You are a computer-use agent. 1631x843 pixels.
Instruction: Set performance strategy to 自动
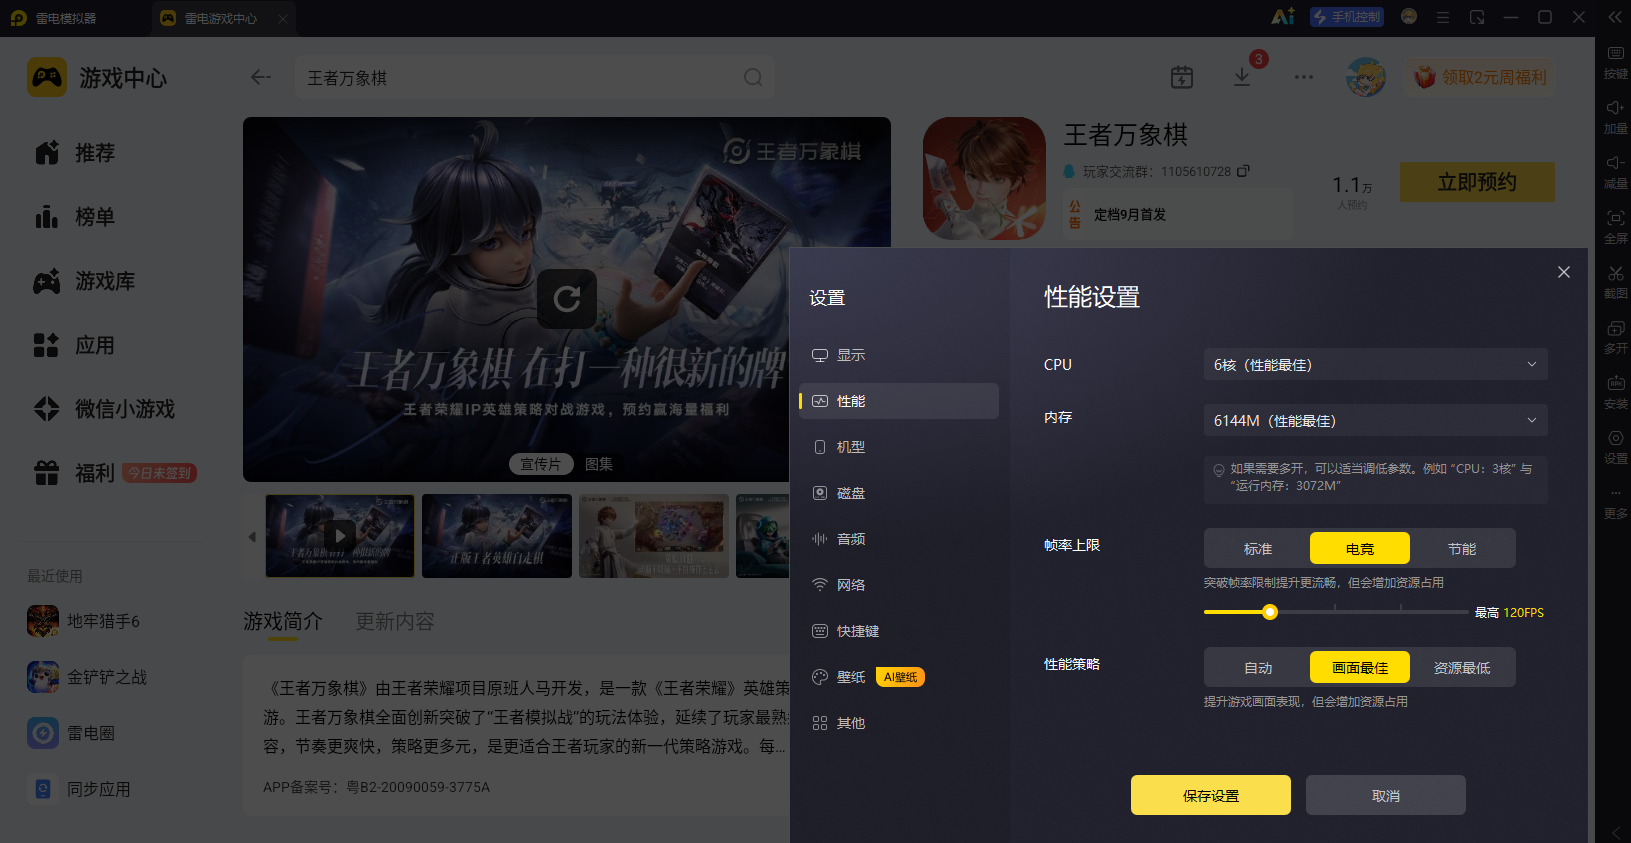(1258, 667)
